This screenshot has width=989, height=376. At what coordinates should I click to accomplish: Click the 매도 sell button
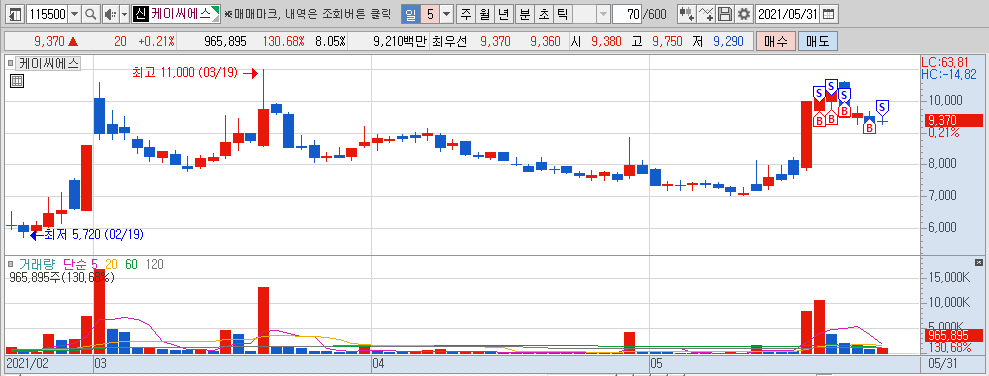coord(817,42)
